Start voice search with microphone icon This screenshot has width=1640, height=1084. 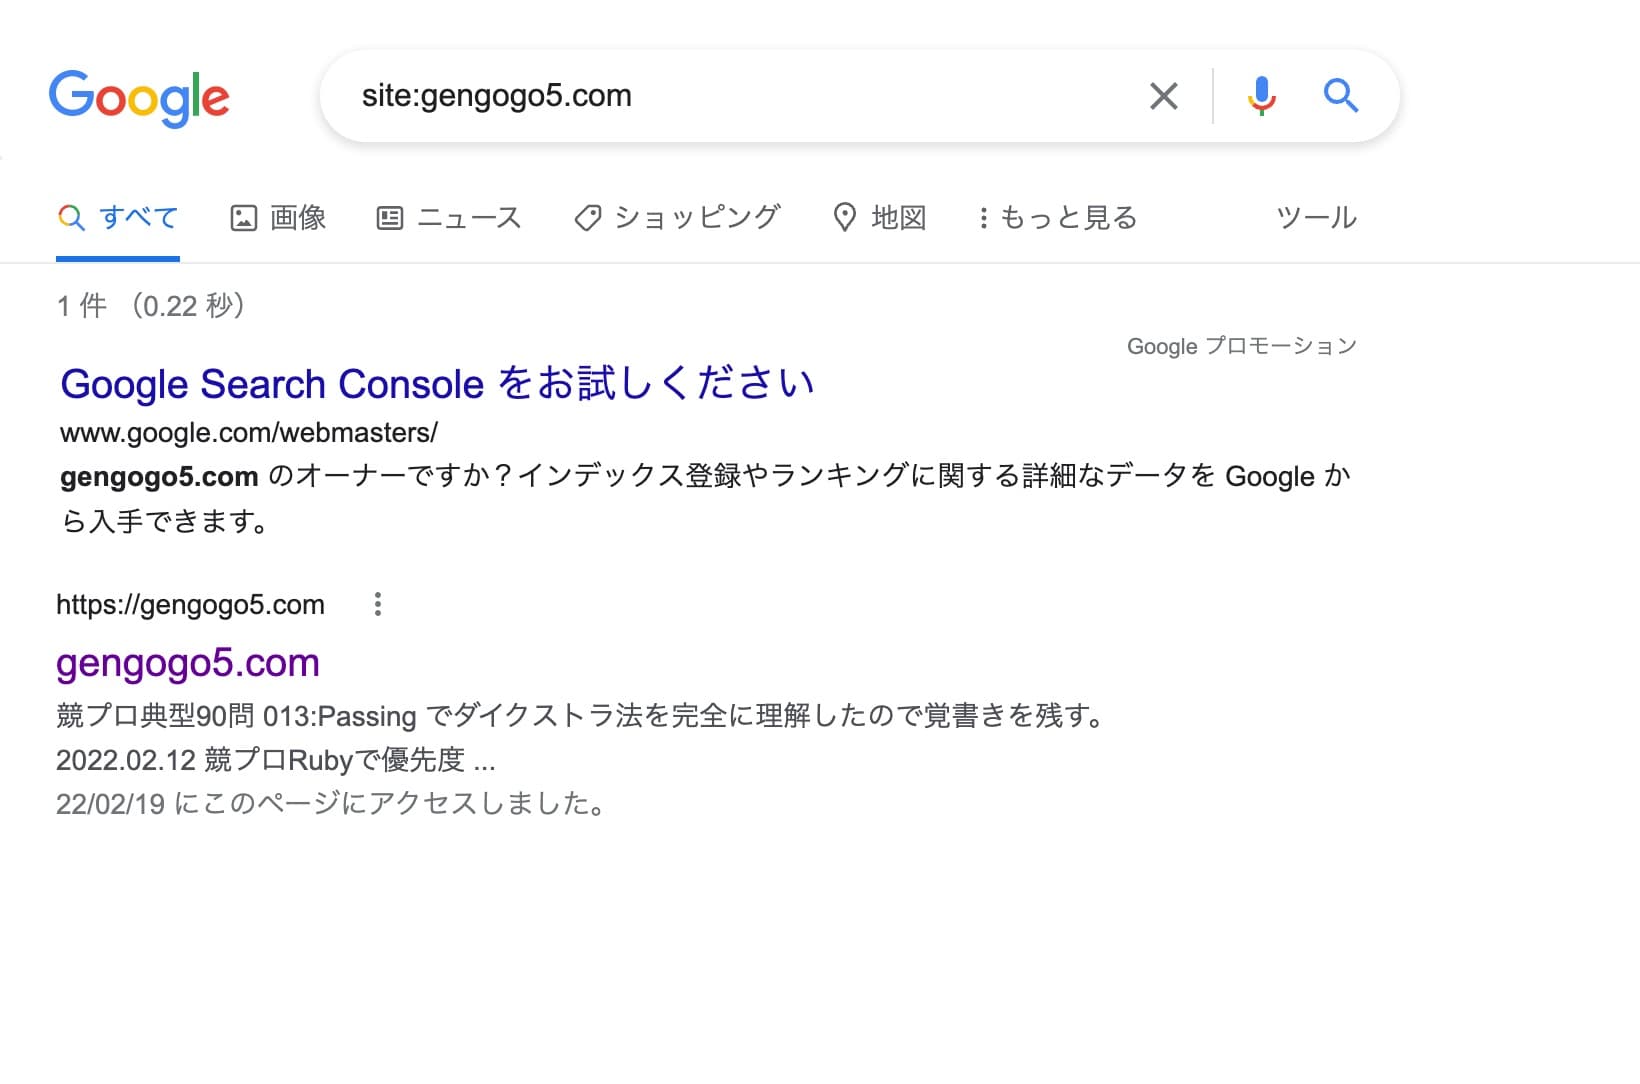click(1261, 96)
